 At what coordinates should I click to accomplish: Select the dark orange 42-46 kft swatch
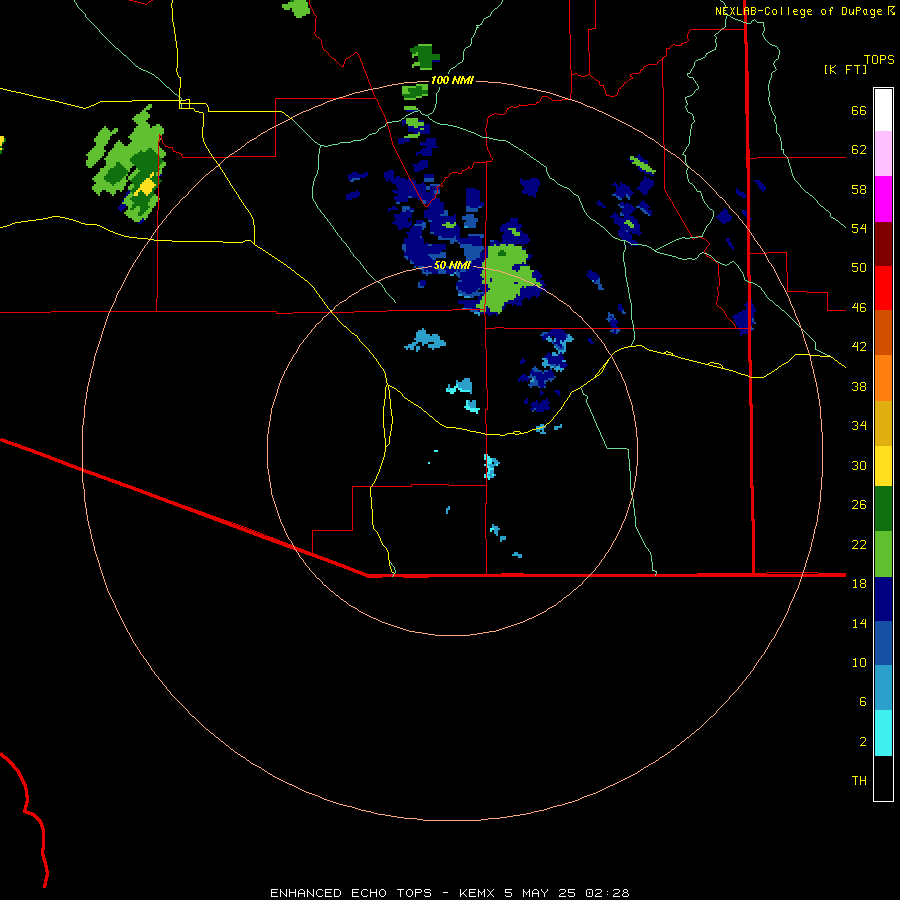pyautogui.click(x=883, y=333)
